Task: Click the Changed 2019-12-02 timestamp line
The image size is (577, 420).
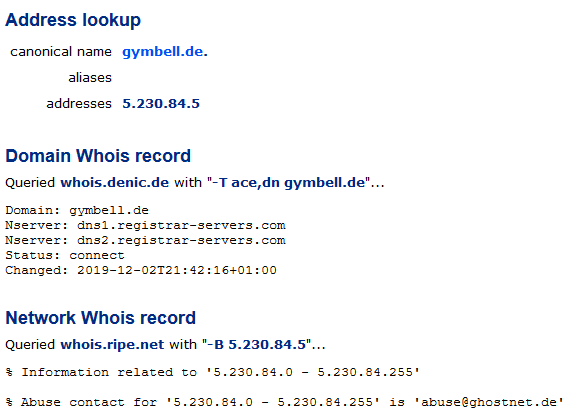Action: click(x=141, y=271)
